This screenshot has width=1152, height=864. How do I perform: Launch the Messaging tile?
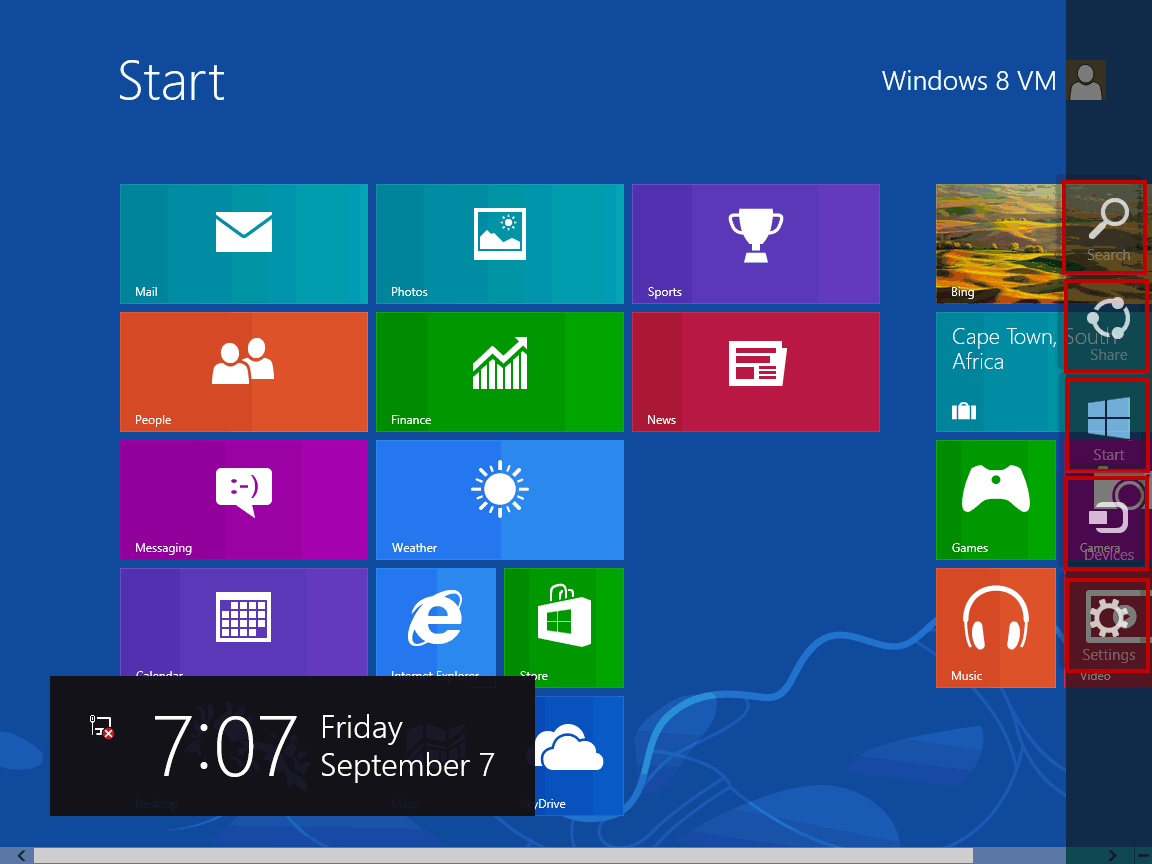click(x=244, y=500)
